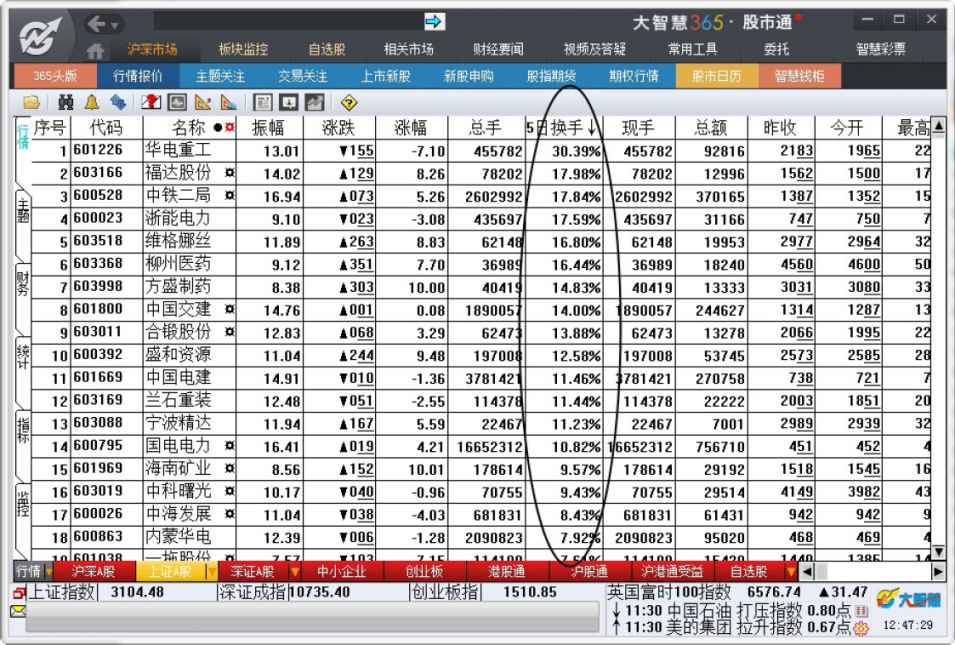Open 常用工具 menu

pos(692,49)
